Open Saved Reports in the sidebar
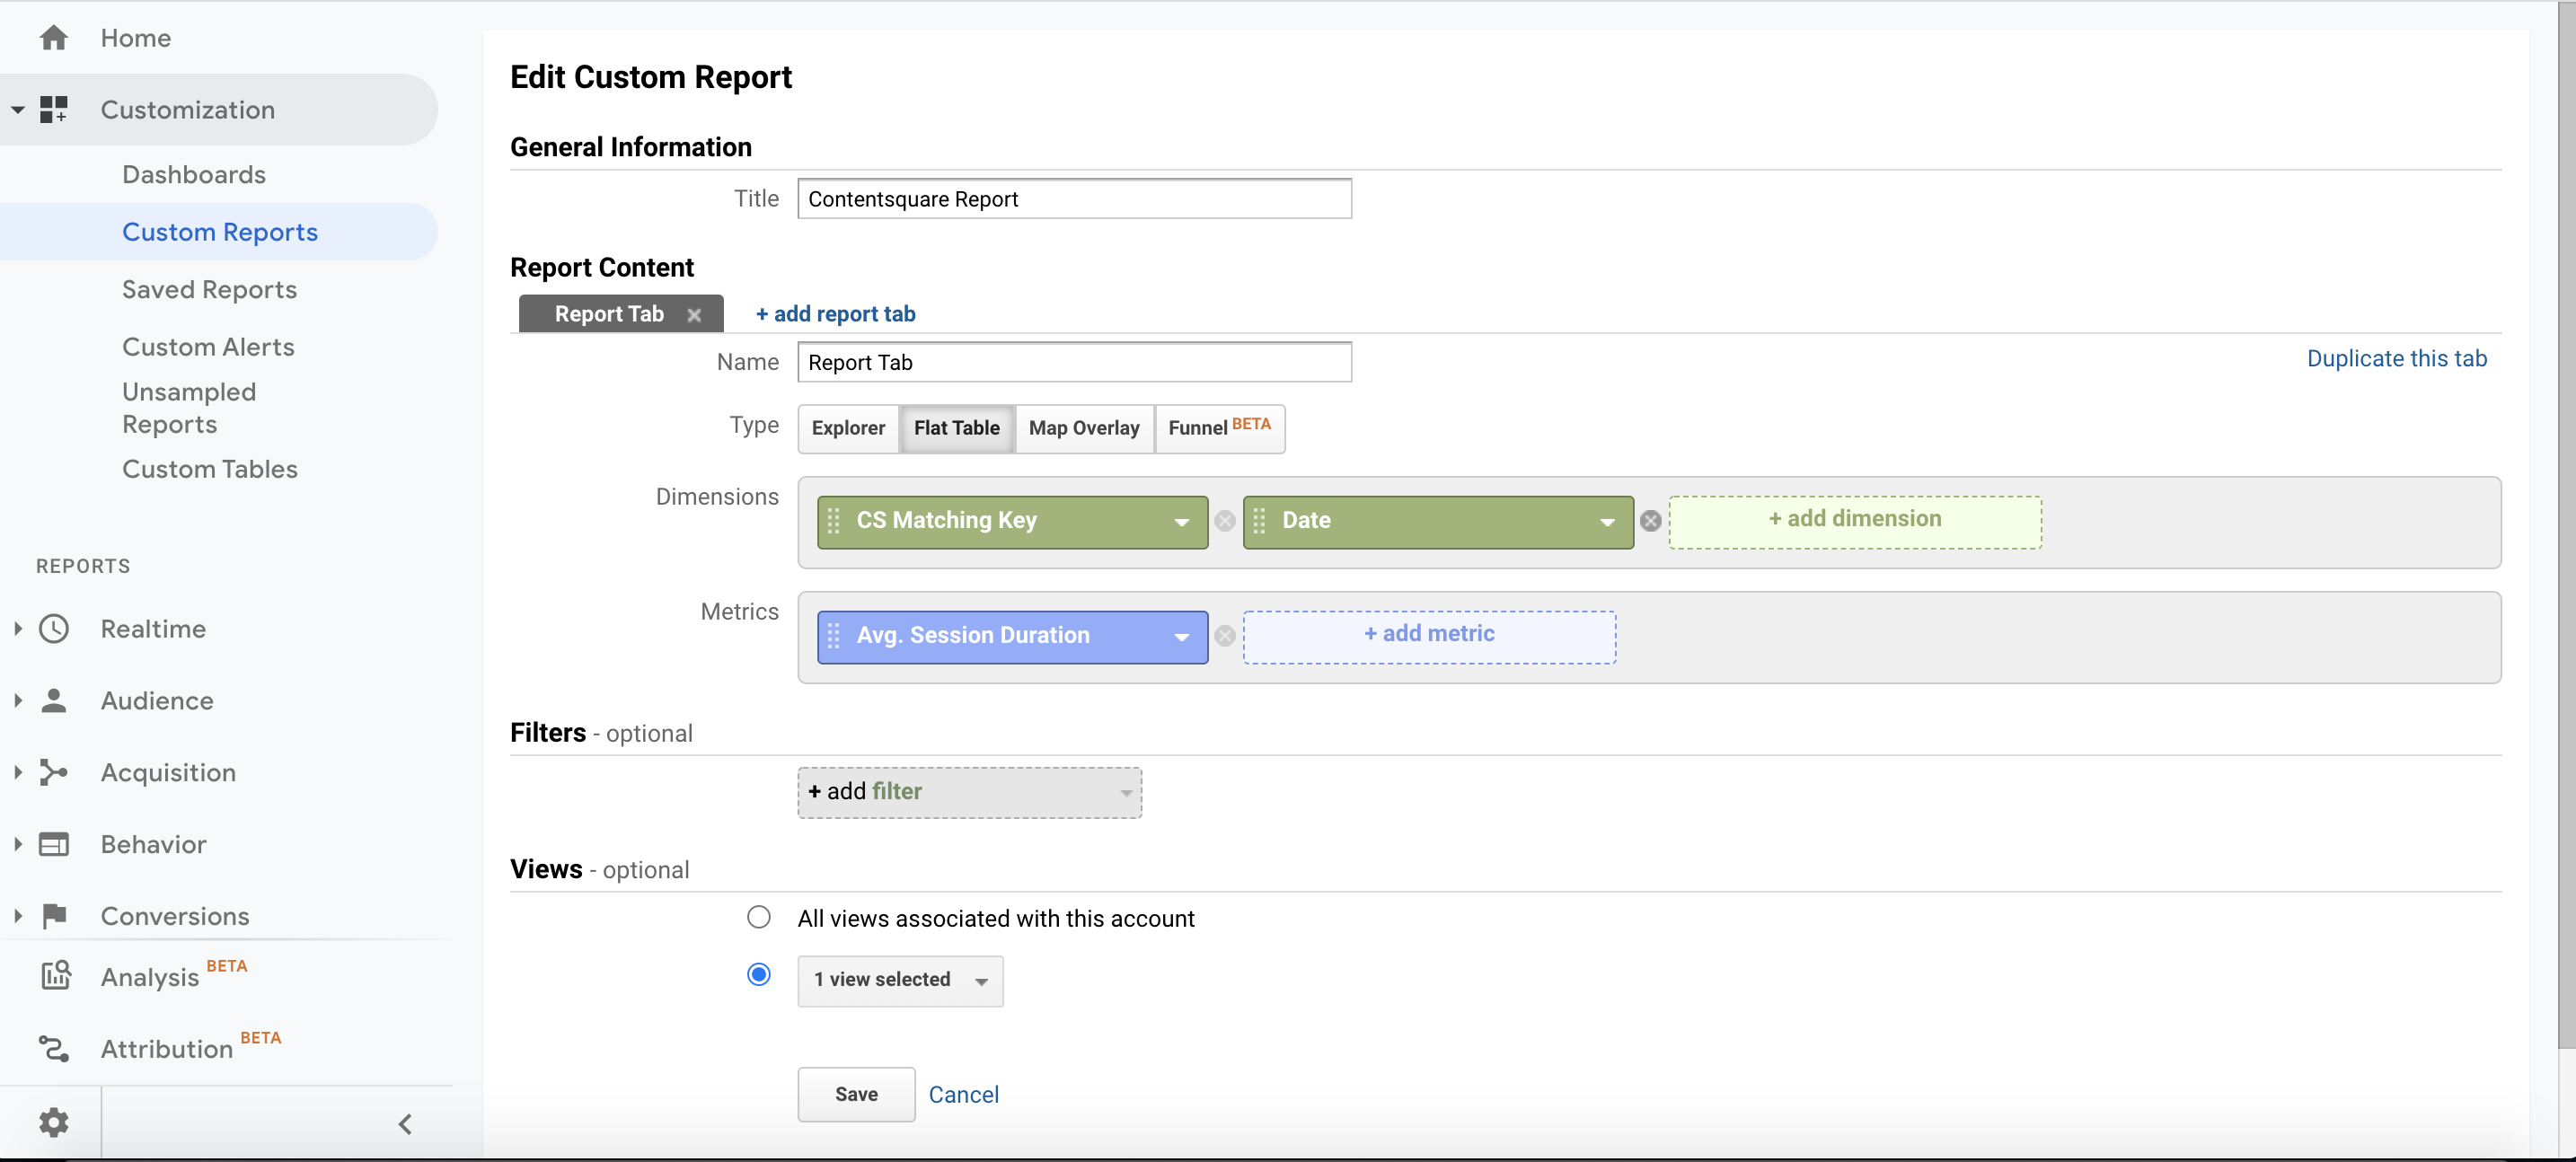Viewport: 2576px width, 1162px height. pos(209,290)
